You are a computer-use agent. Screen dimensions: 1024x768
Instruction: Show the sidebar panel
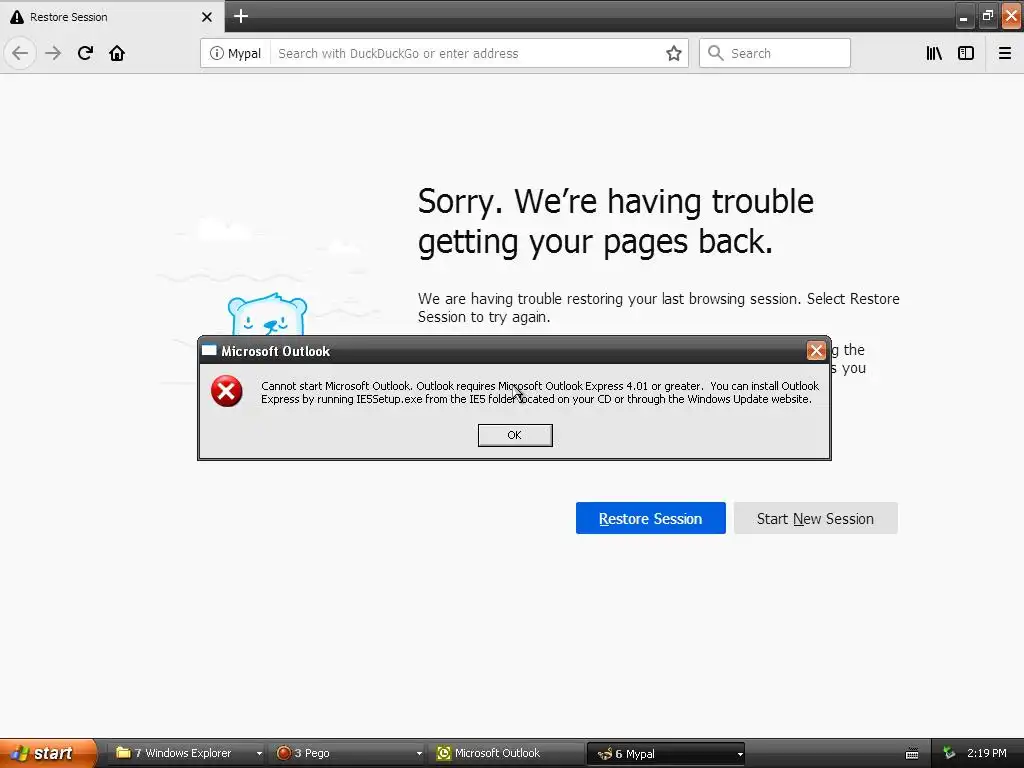pos(966,53)
